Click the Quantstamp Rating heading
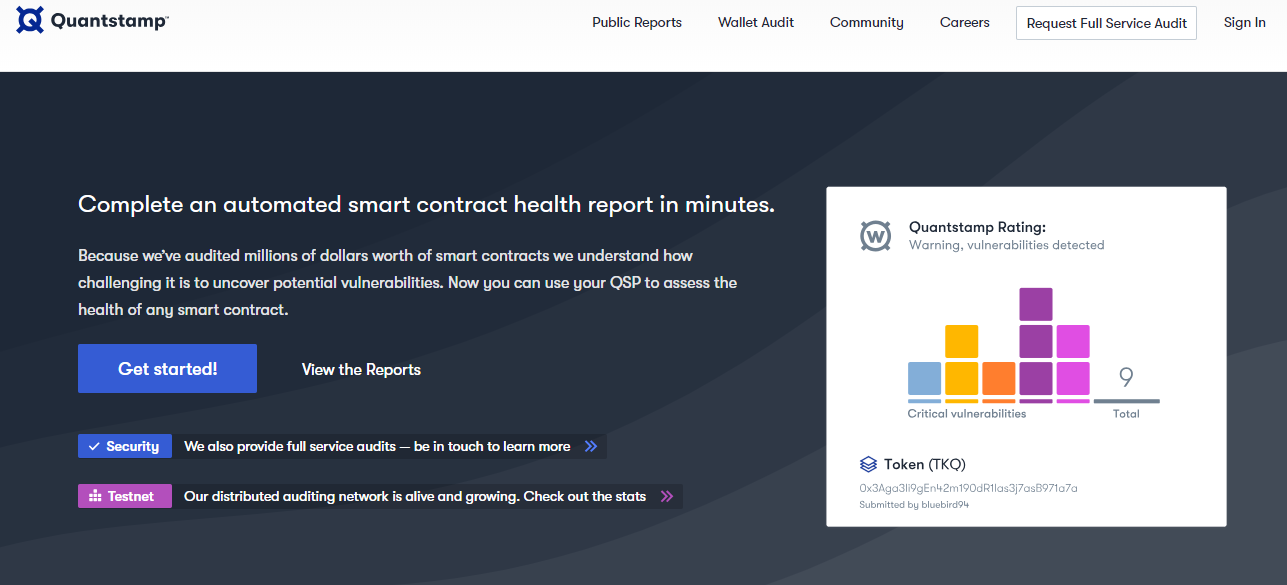Image resolution: width=1287 pixels, height=585 pixels. coord(977,227)
